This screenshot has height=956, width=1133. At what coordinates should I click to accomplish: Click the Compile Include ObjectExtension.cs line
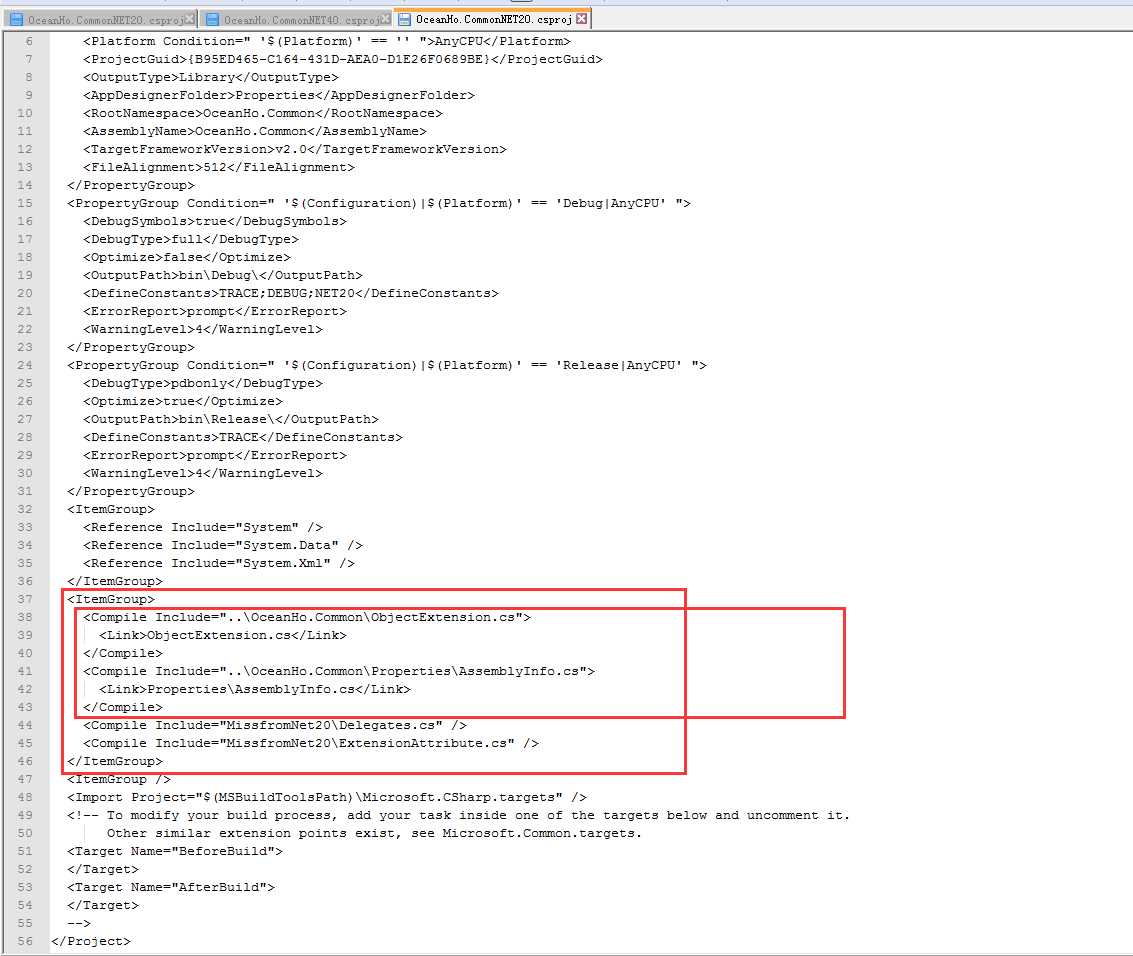click(x=306, y=617)
